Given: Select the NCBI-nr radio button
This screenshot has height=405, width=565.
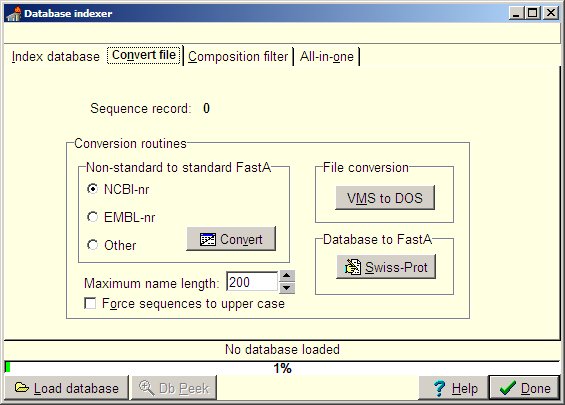Looking at the screenshot, I should tap(93, 189).
